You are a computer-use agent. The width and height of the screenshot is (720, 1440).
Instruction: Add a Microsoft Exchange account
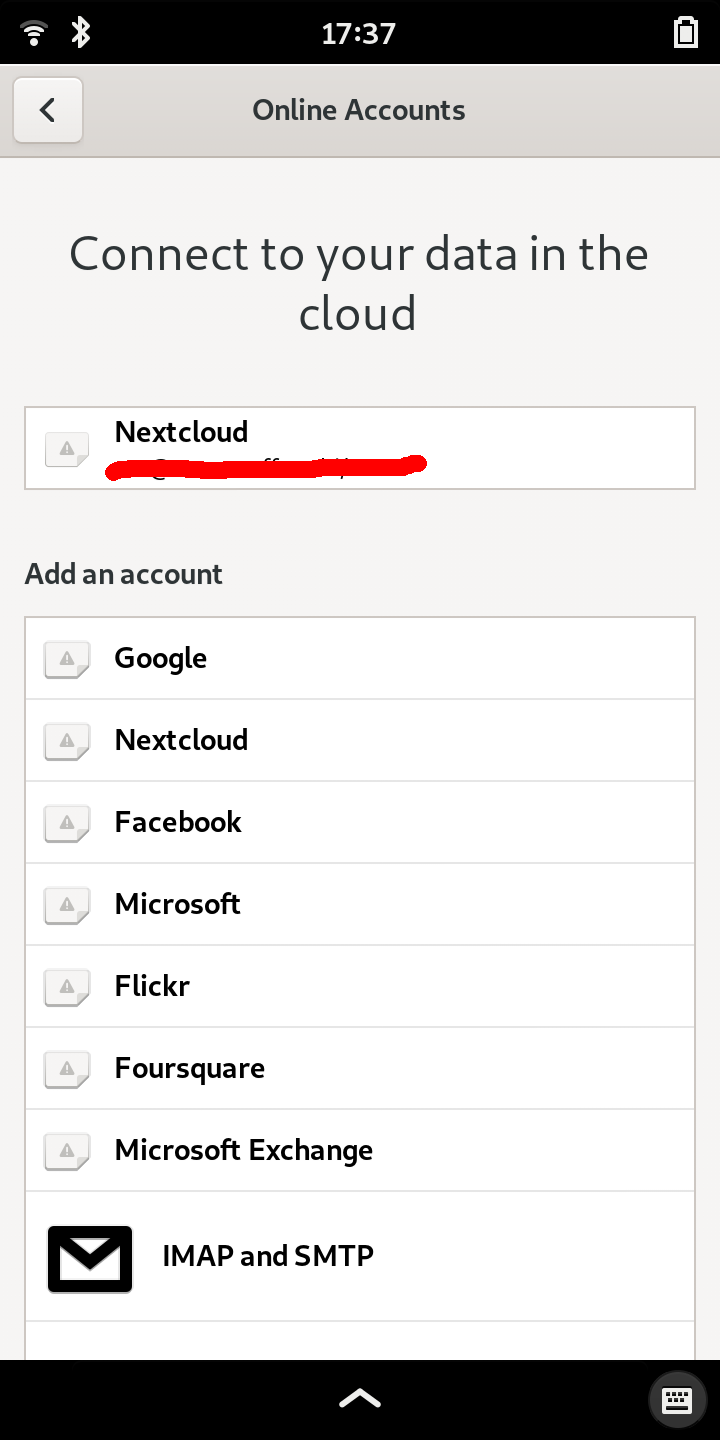pyautogui.click(x=360, y=1150)
